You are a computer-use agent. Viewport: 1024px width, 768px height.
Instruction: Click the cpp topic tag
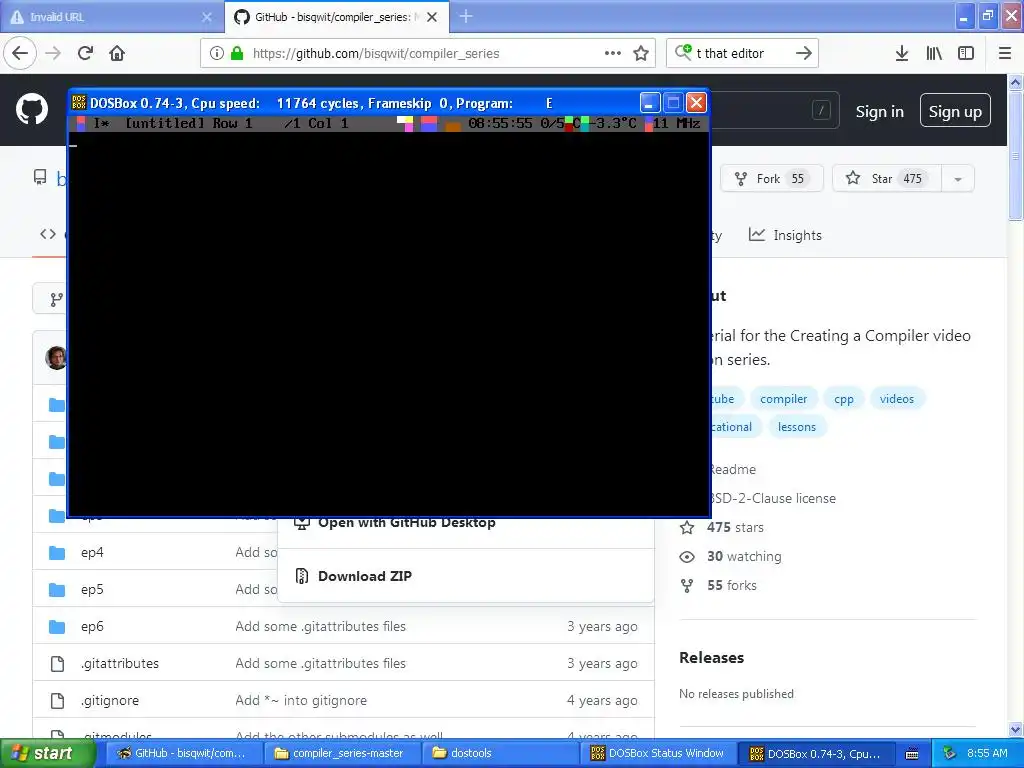[844, 399]
